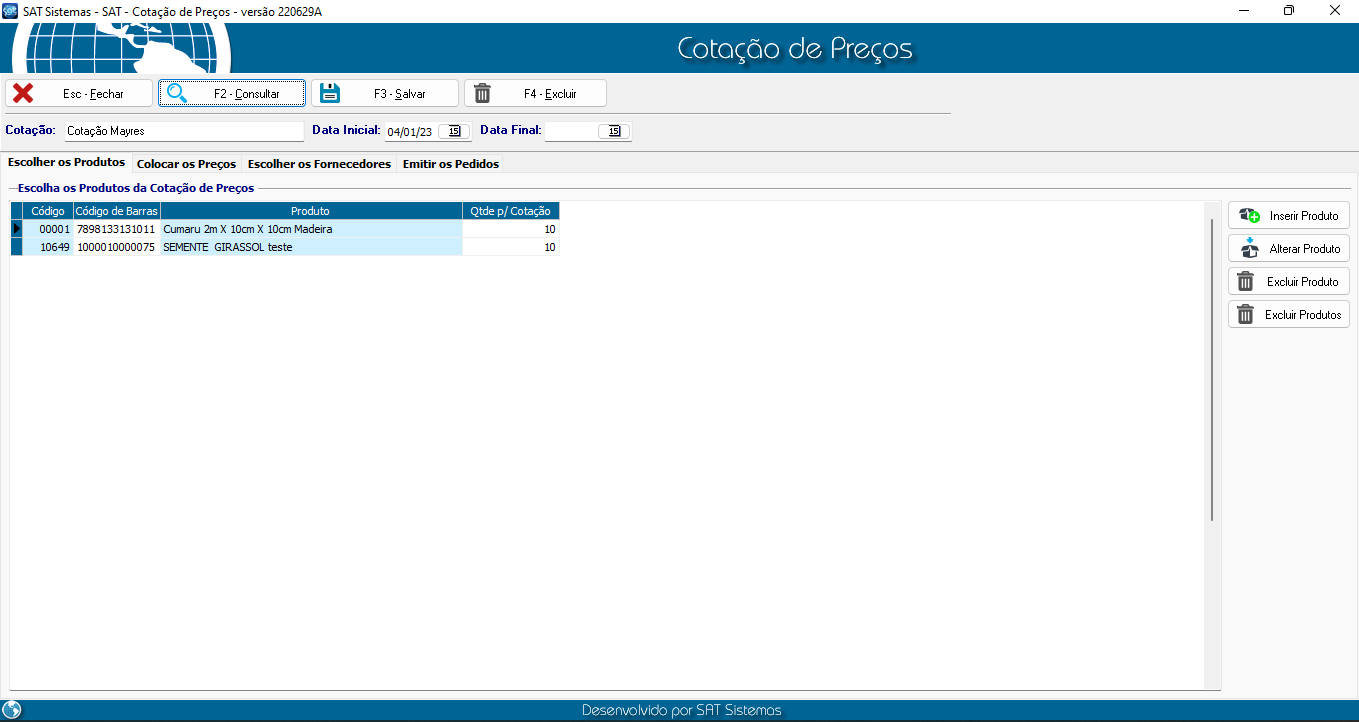Open the Data Inicial calendar picker
1359x722 pixels.
pos(454,132)
